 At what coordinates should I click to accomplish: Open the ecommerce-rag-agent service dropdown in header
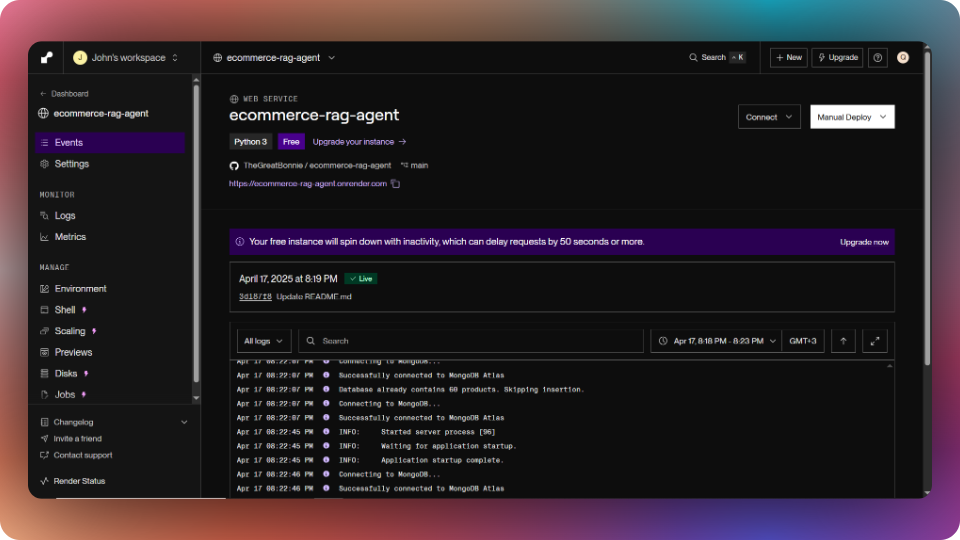coord(274,58)
